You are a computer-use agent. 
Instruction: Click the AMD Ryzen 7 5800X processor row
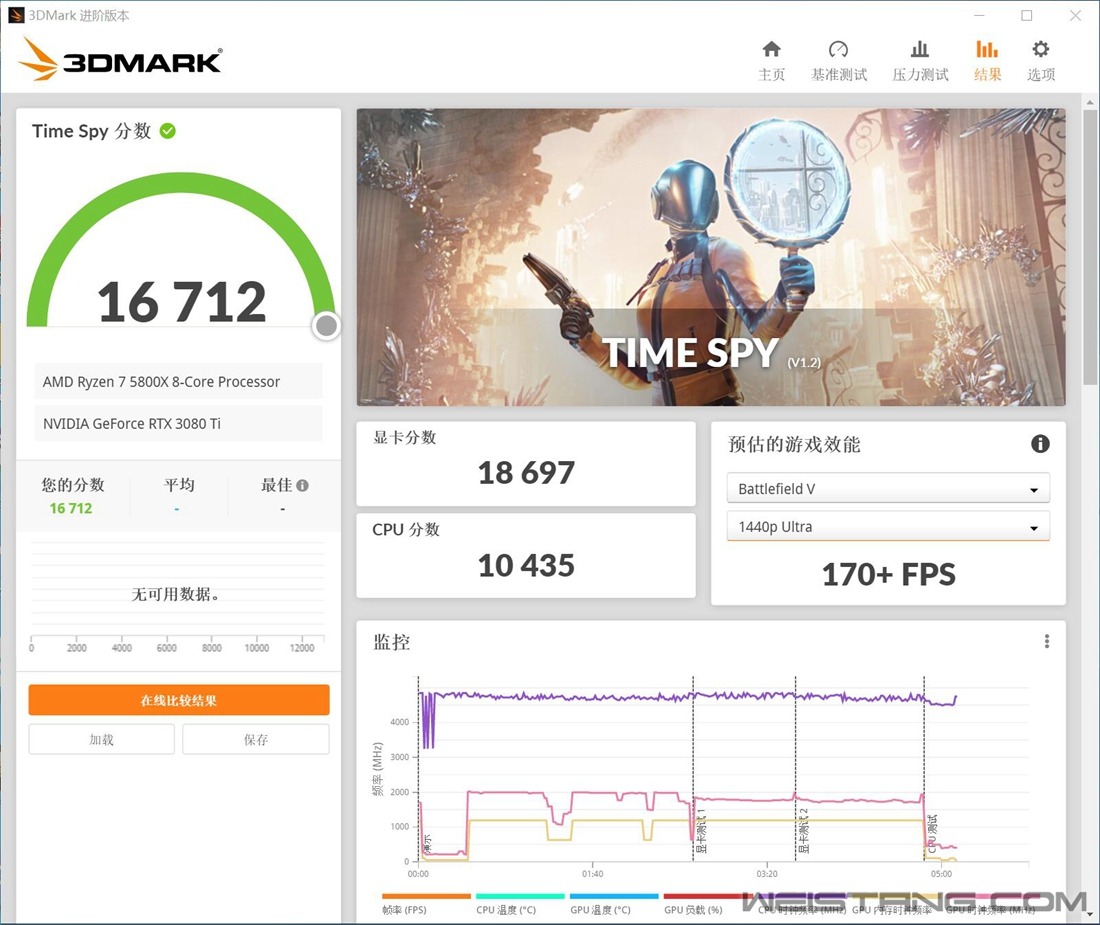[179, 382]
